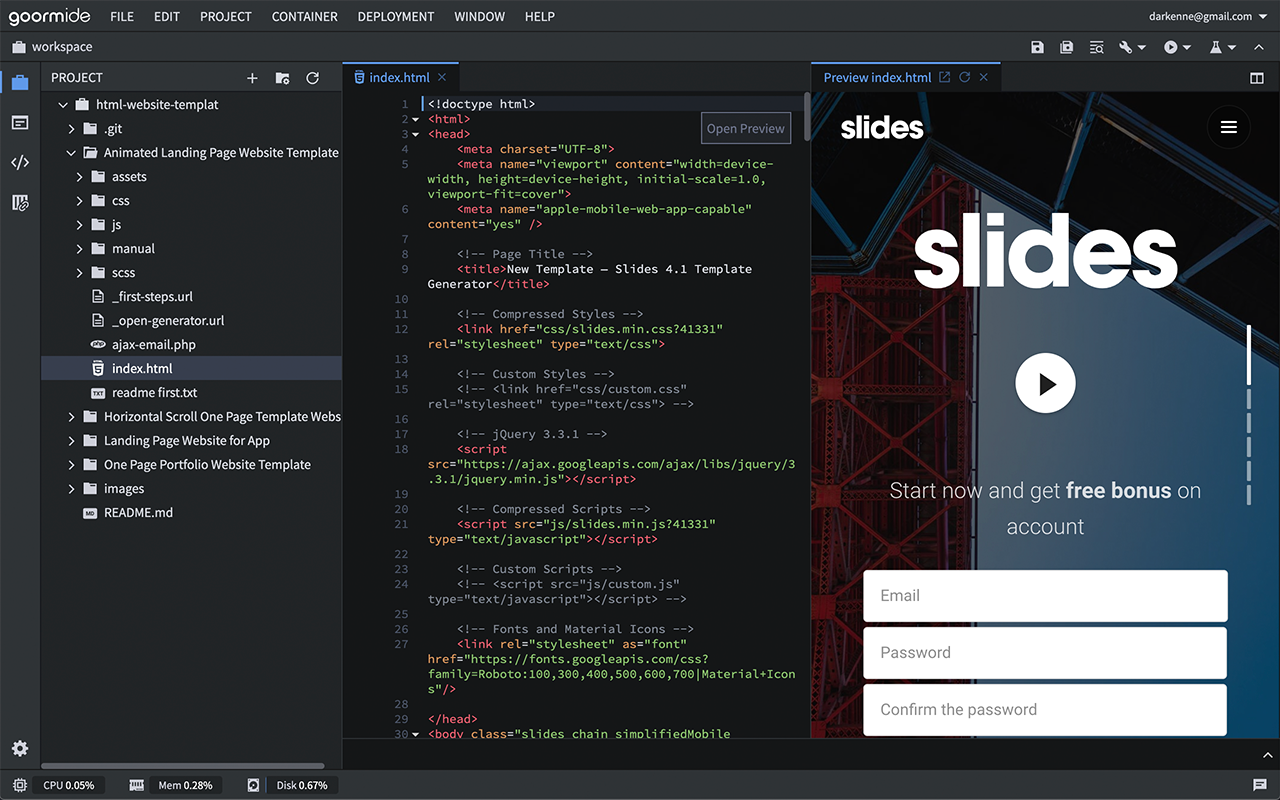Click the Email input field in preview
This screenshot has height=800, width=1280.
coord(1044,595)
